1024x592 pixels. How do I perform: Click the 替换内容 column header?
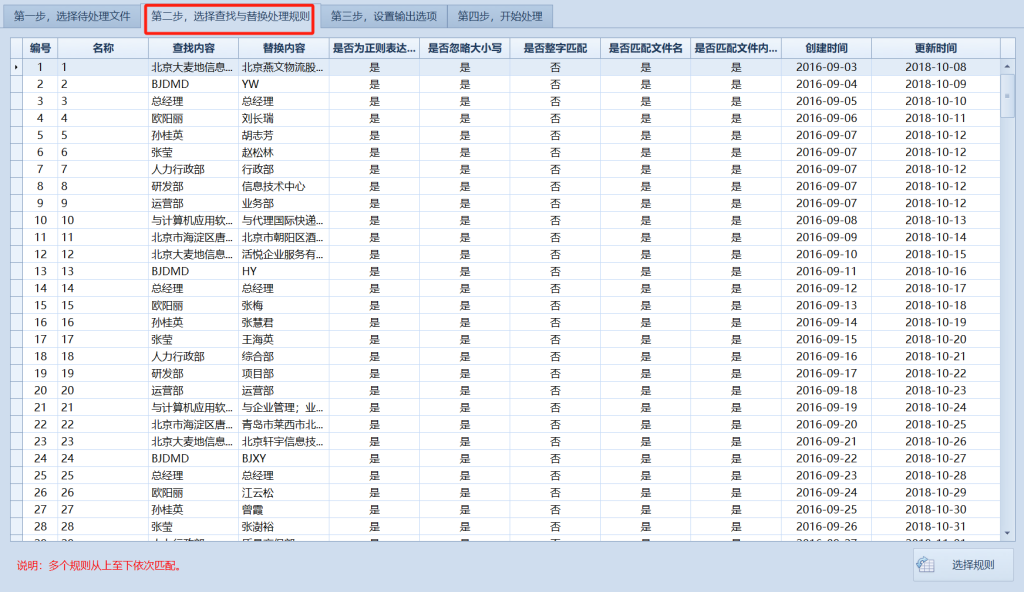coord(283,48)
